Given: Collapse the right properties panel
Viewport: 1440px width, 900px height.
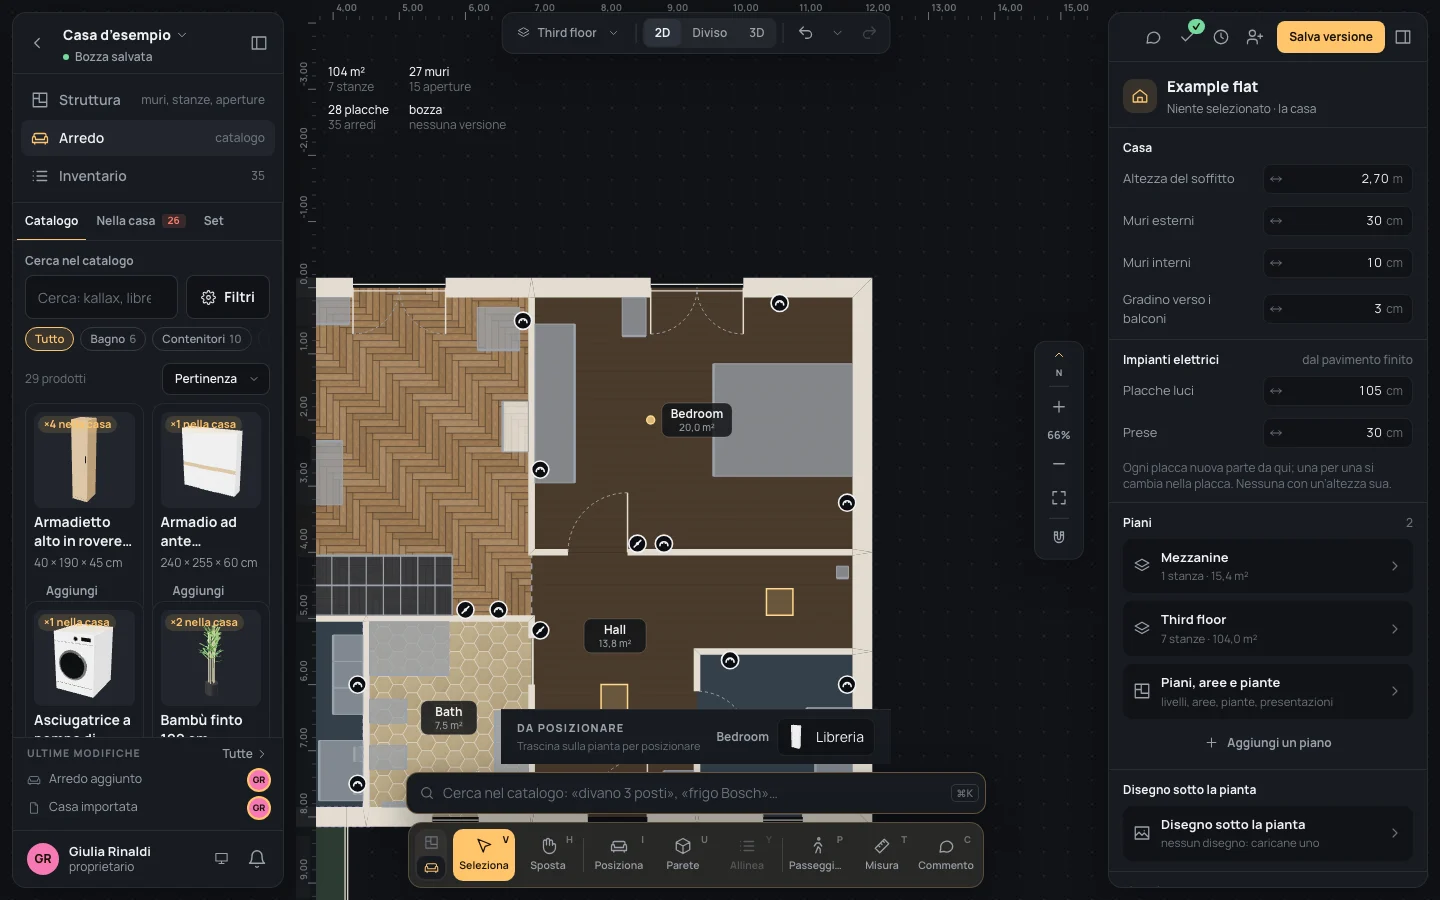Looking at the screenshot, I should tap(1403, 37).
